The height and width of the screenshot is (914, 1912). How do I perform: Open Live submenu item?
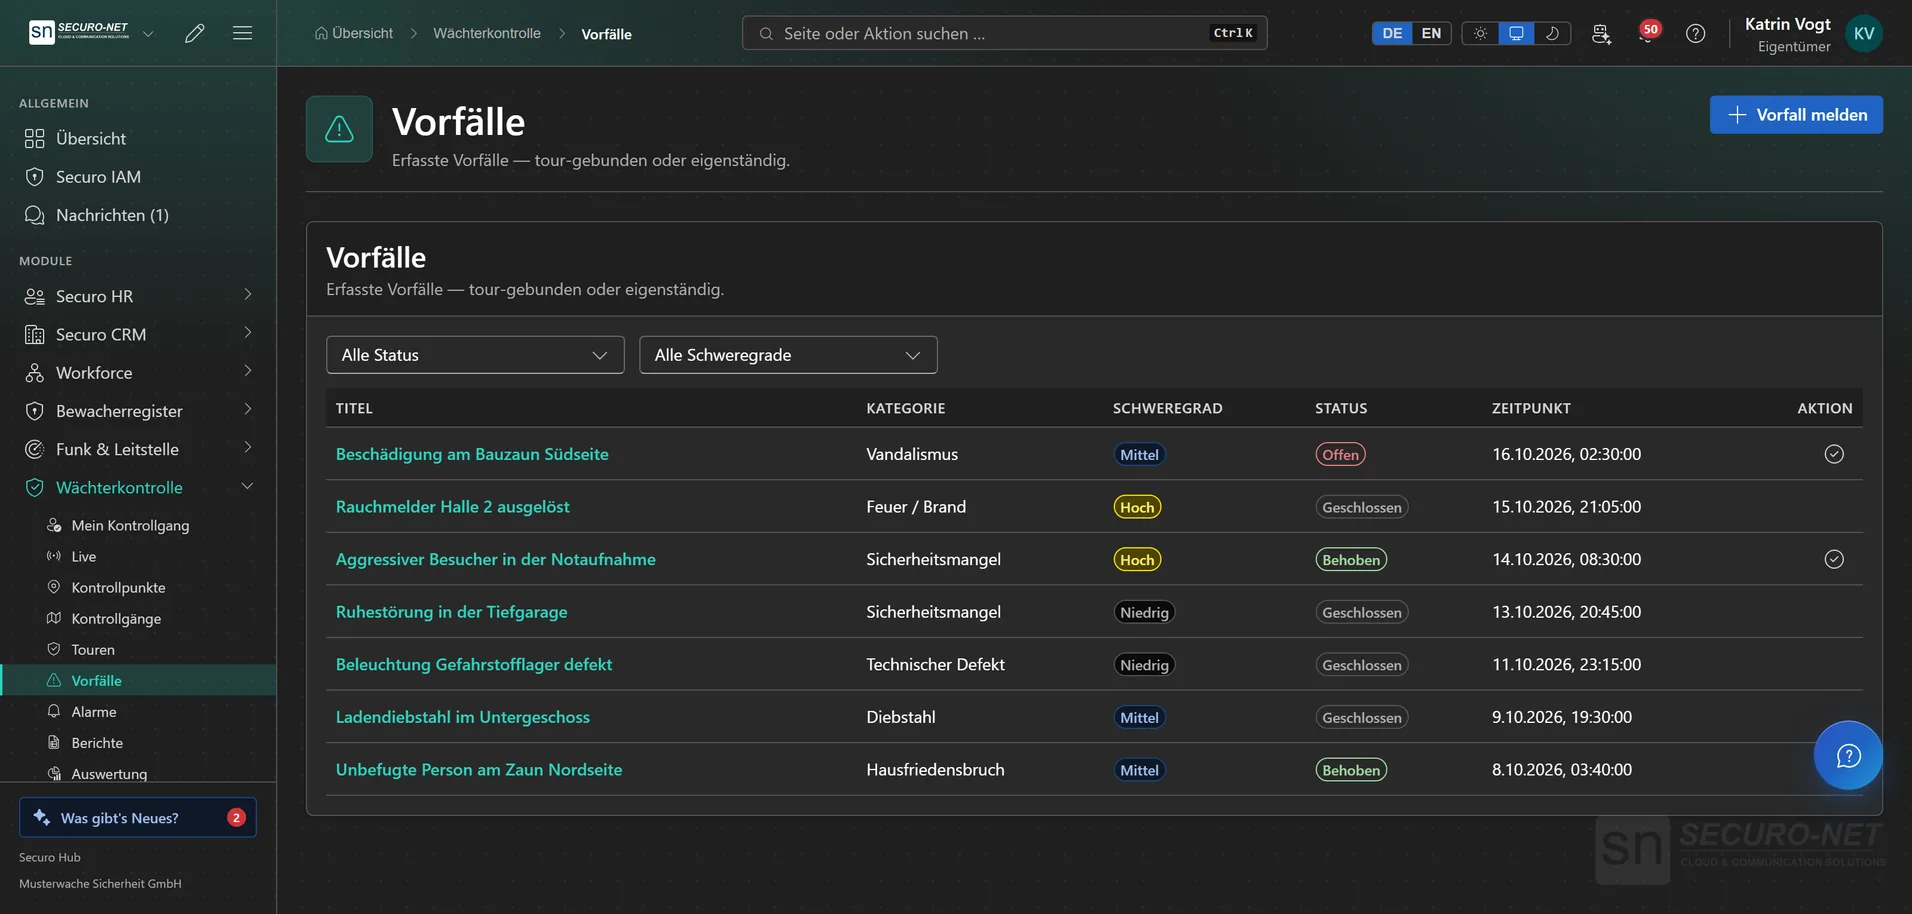pyautogui.click(x=138, y=556)
